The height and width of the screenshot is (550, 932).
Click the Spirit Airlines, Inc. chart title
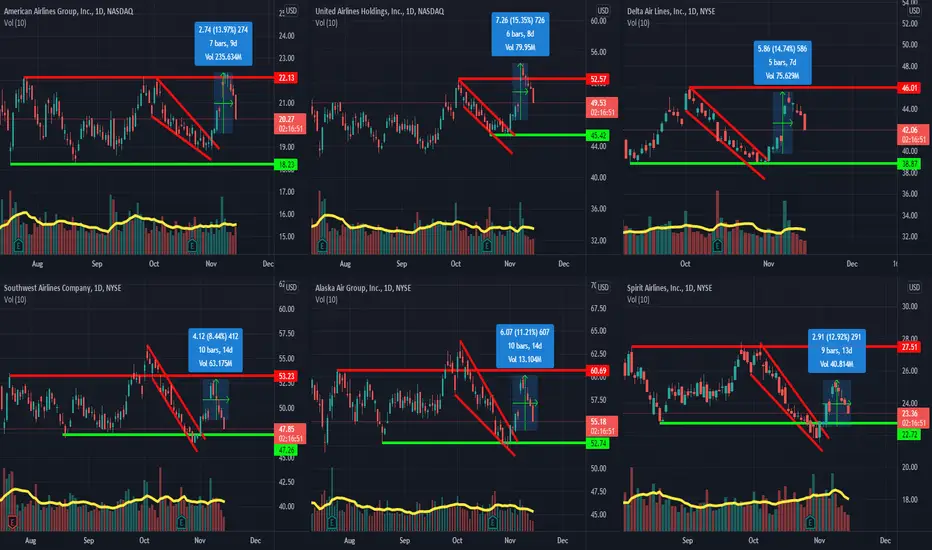[669, 288]
